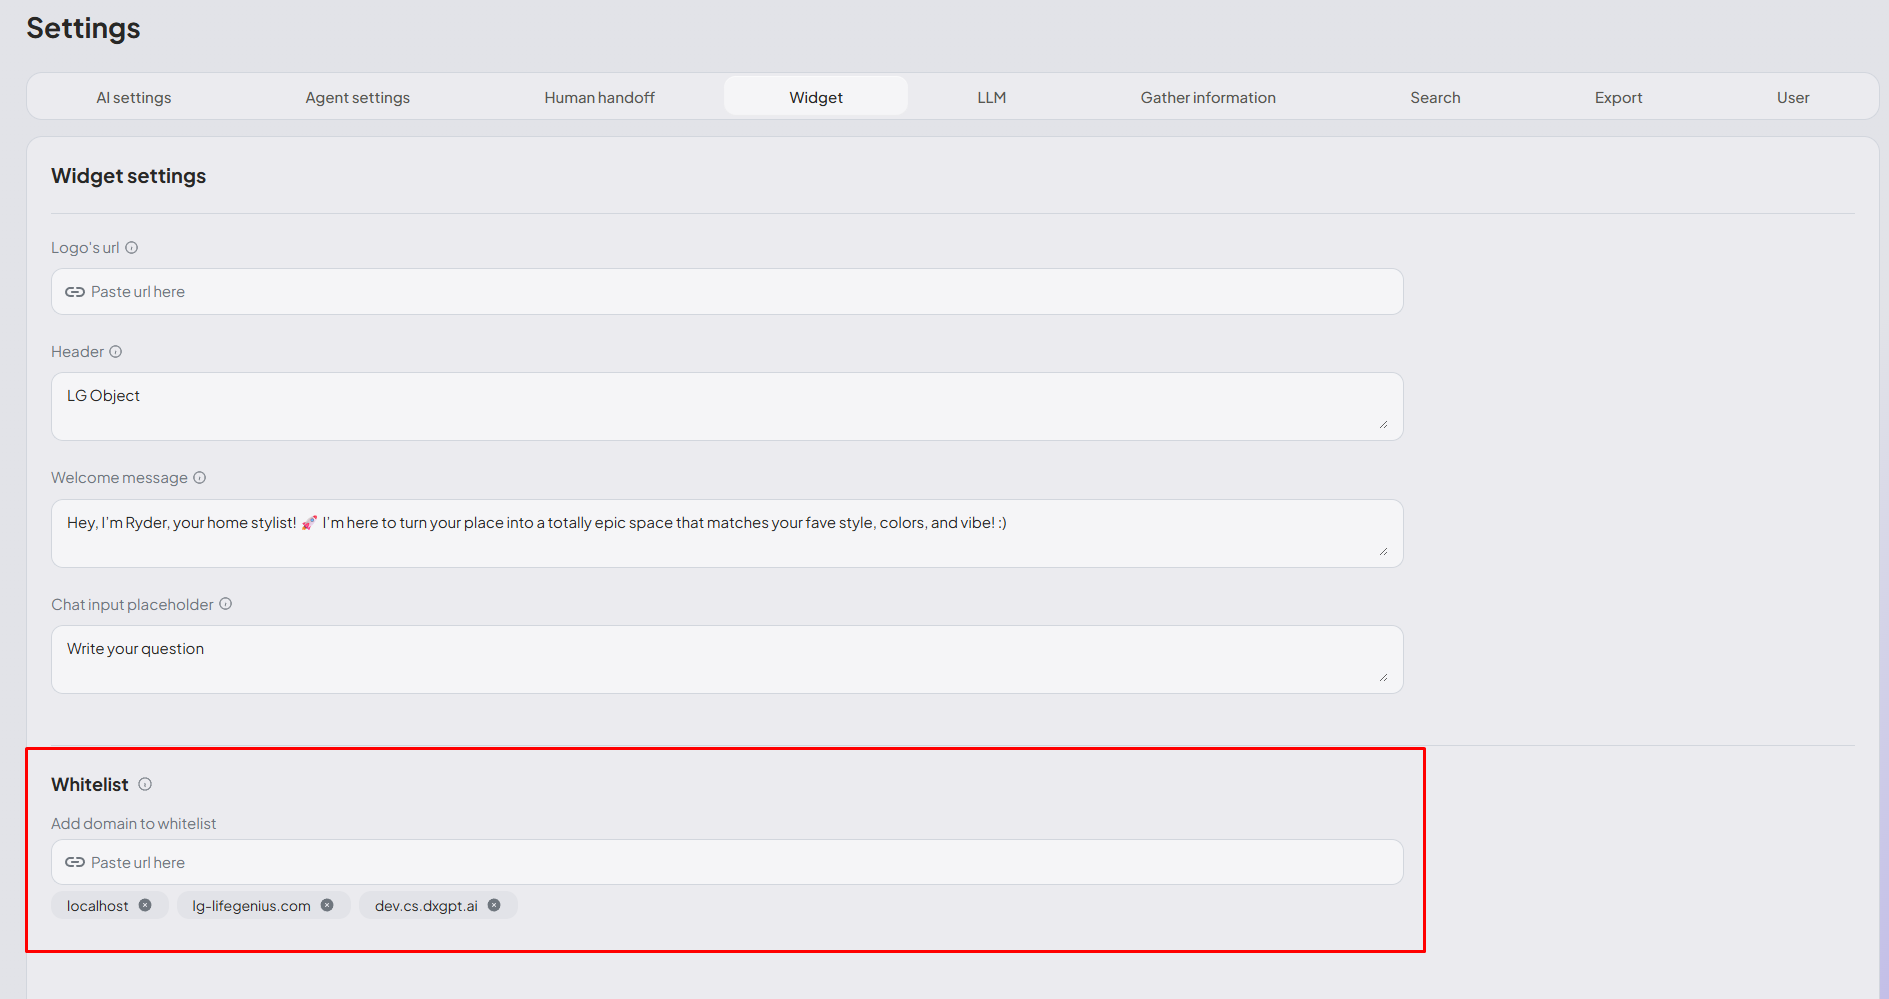
Task: Click the Header text area
Action: (727, 406)
